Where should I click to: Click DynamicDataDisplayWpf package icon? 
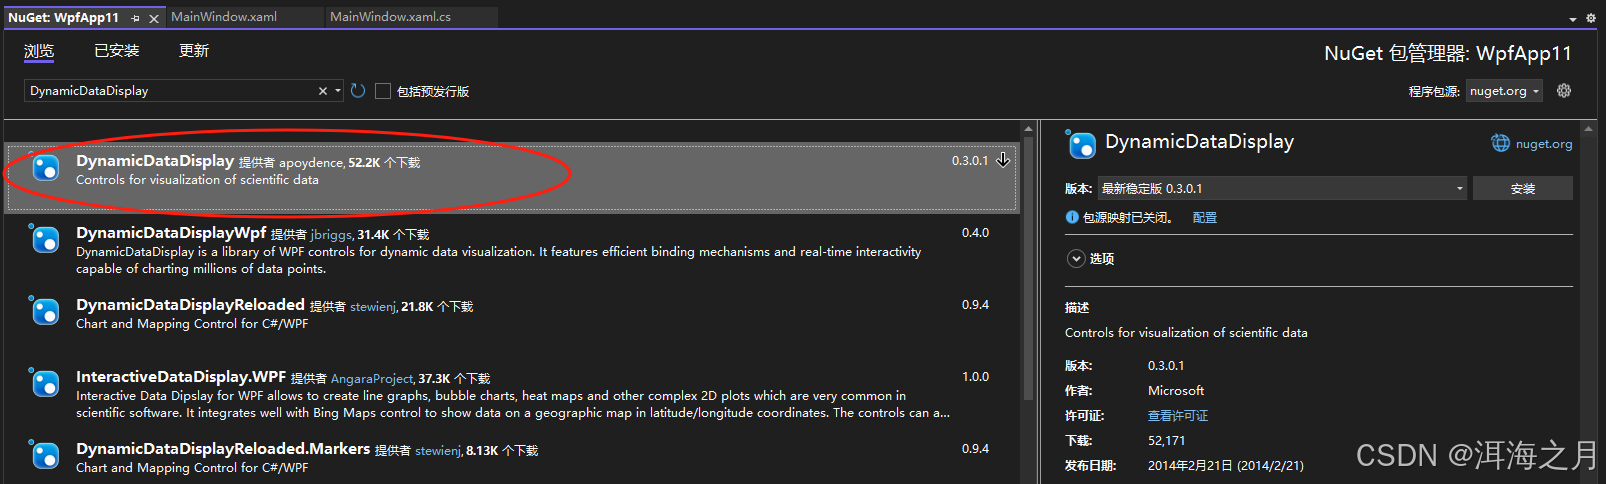click(x=45, y=240)
